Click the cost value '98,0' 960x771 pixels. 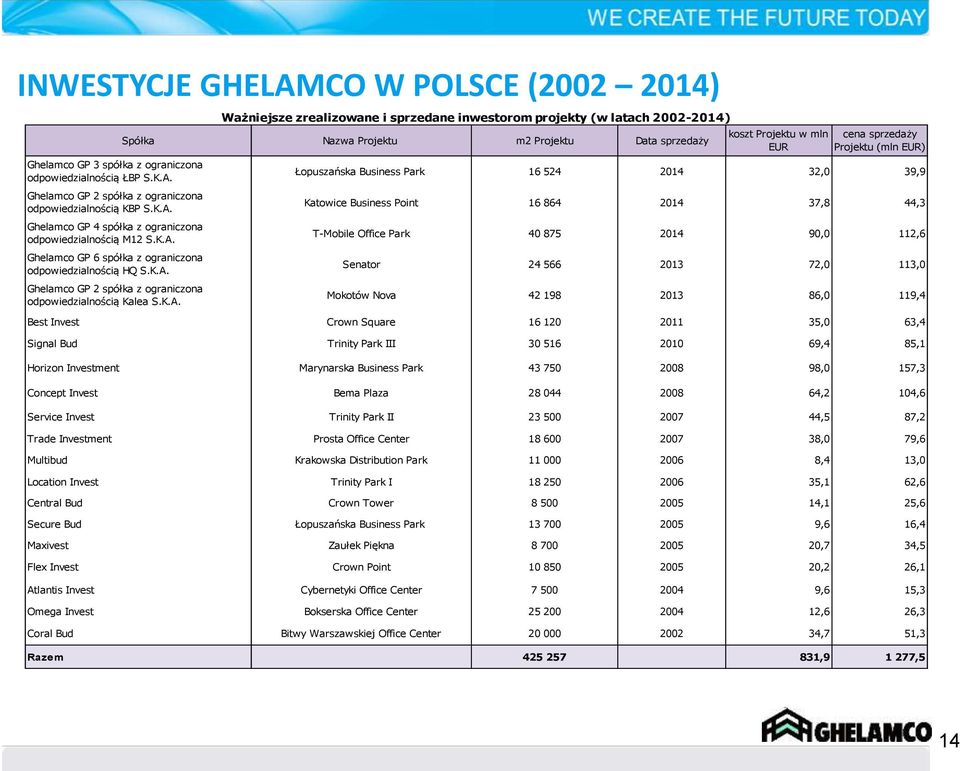(819, 368)
